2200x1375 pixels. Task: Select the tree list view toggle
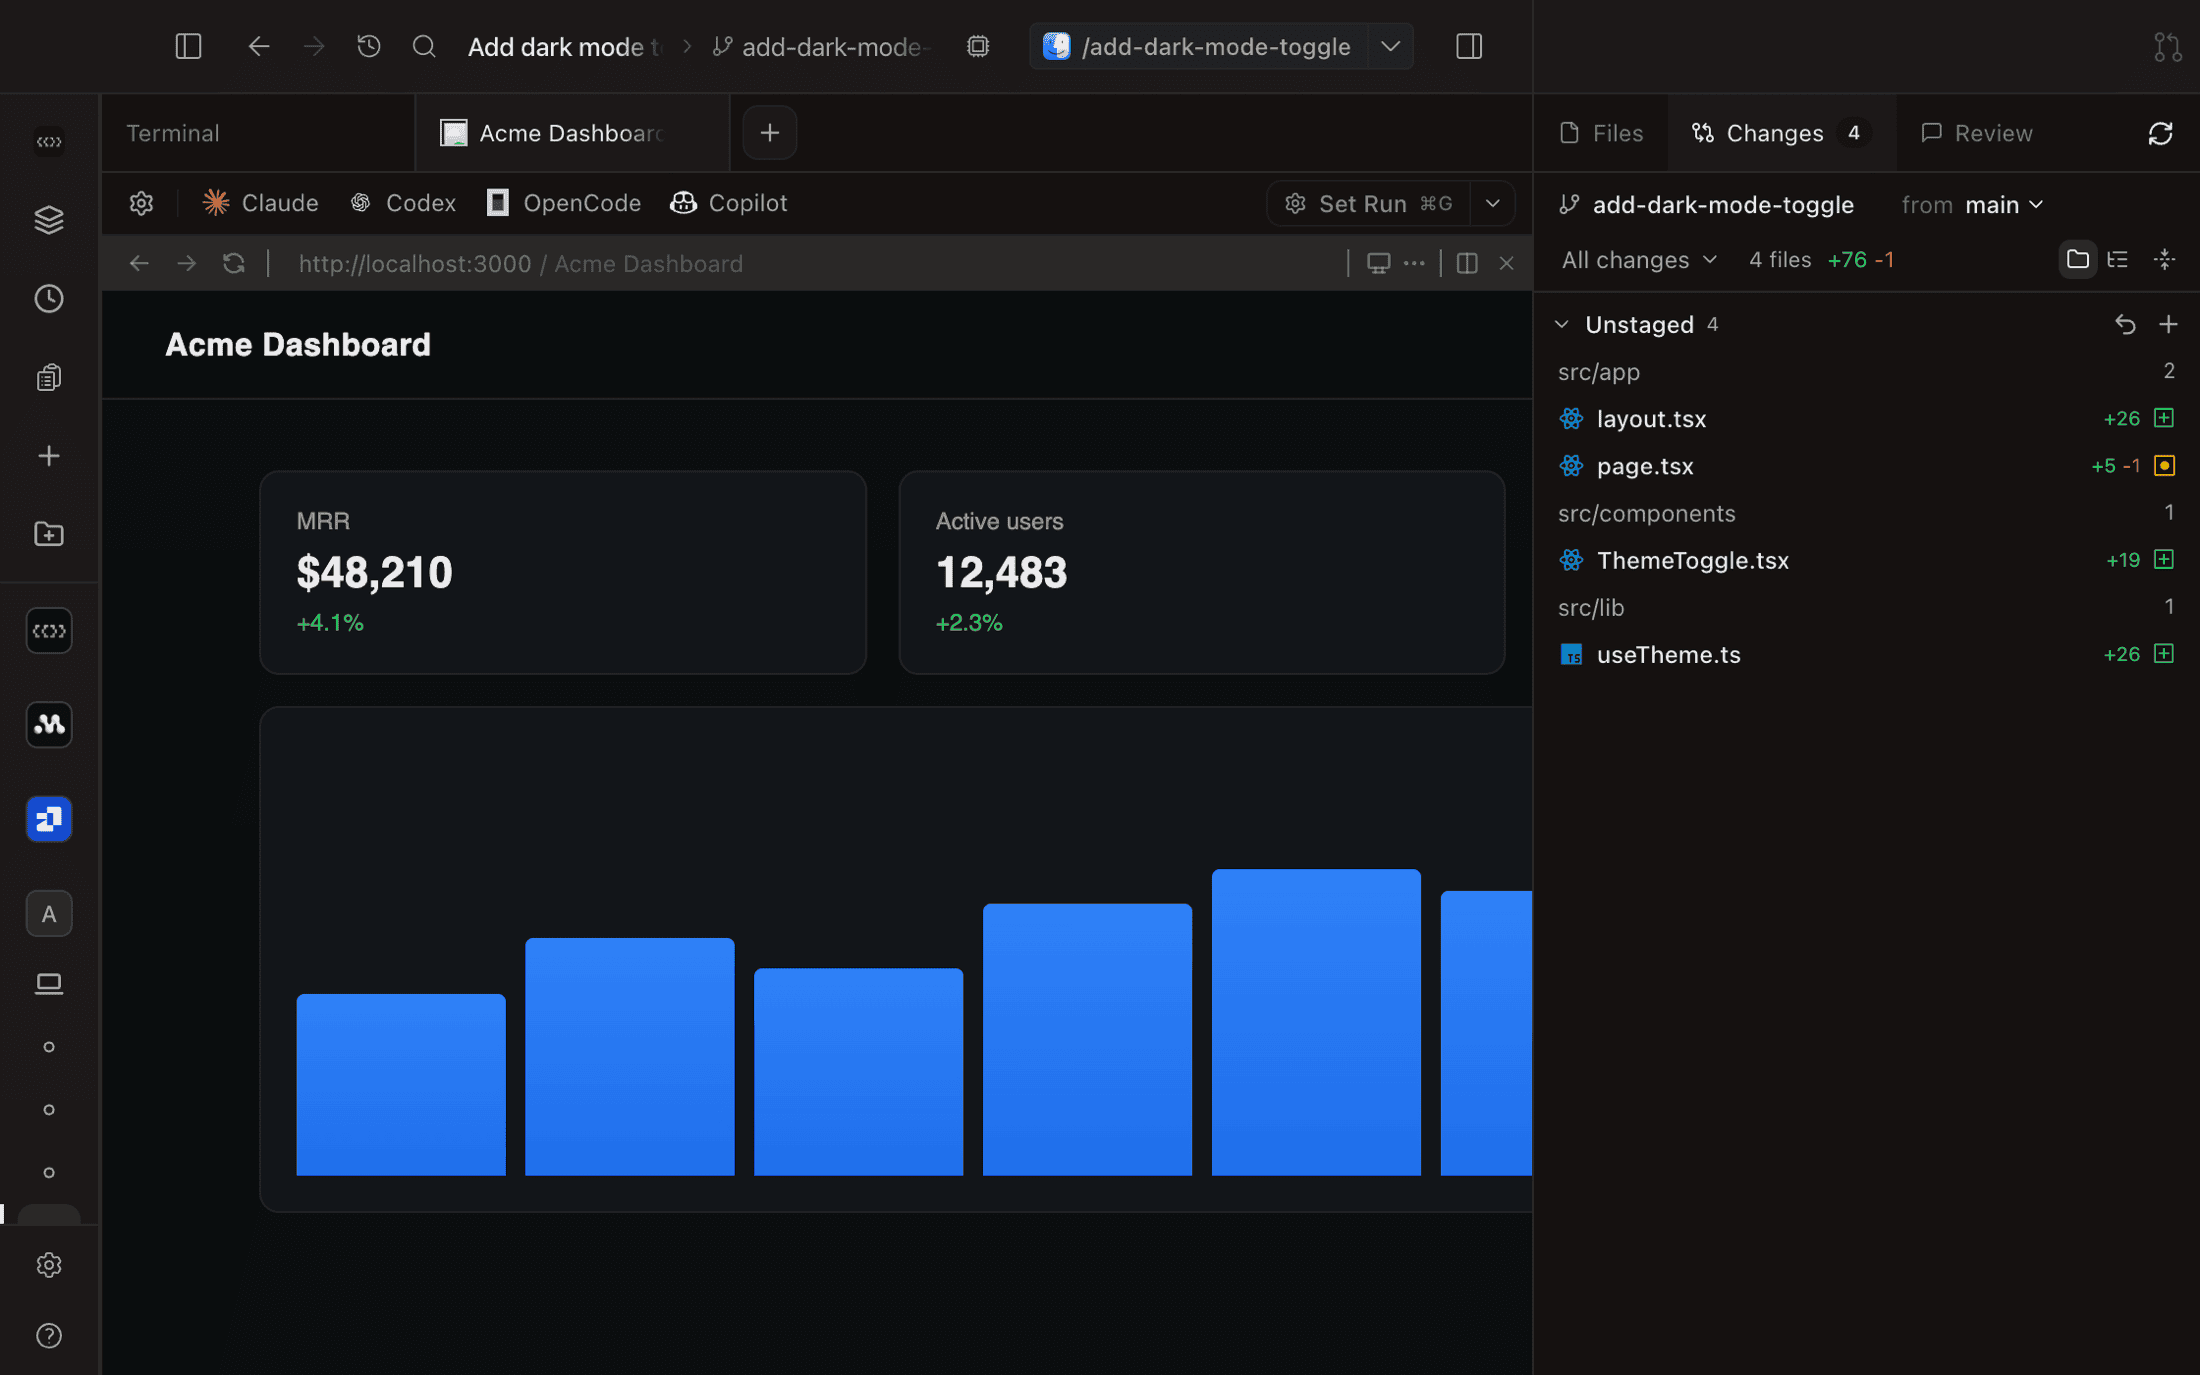[x=2118, y=260]
